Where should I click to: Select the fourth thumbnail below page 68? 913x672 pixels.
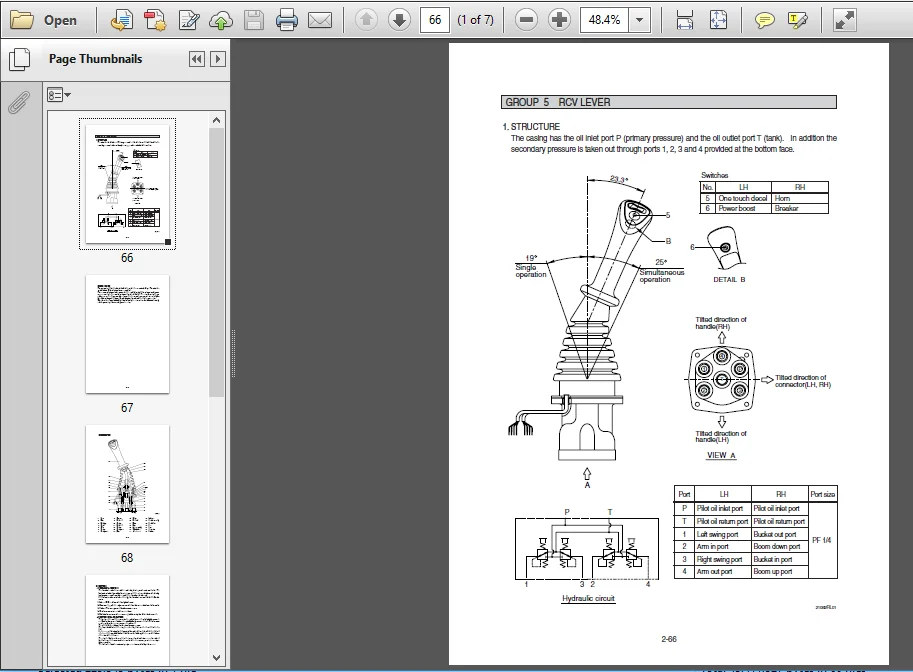(x=128, y=620)
